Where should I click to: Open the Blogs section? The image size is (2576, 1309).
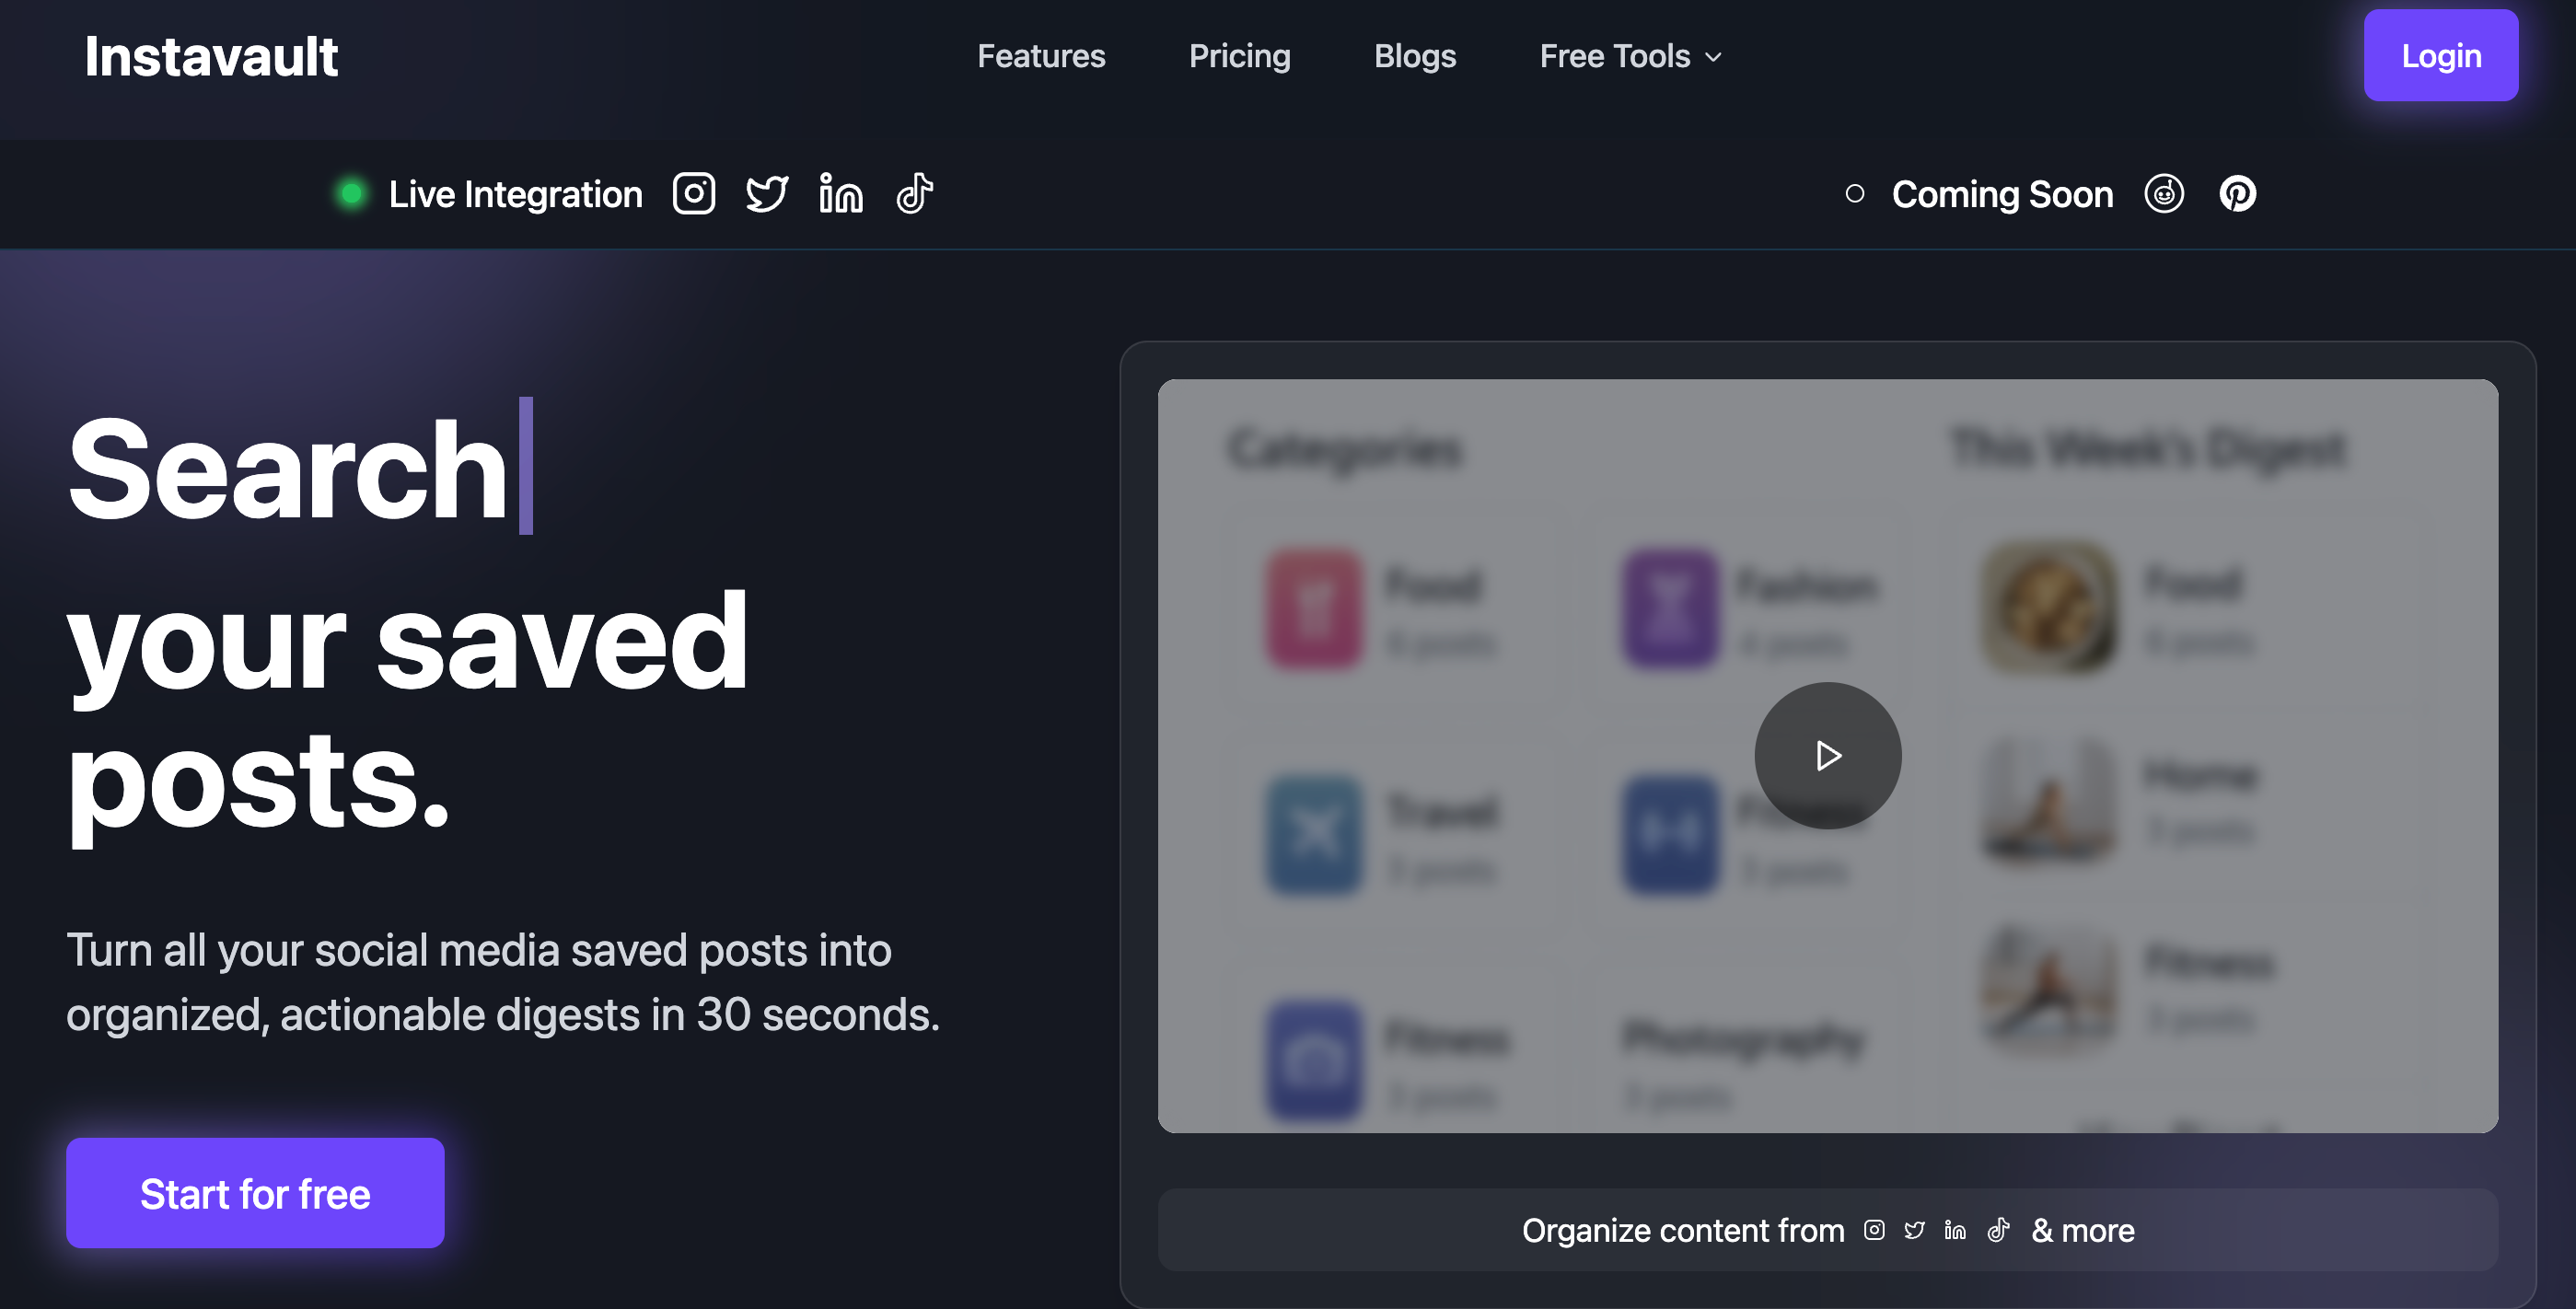1414,56
